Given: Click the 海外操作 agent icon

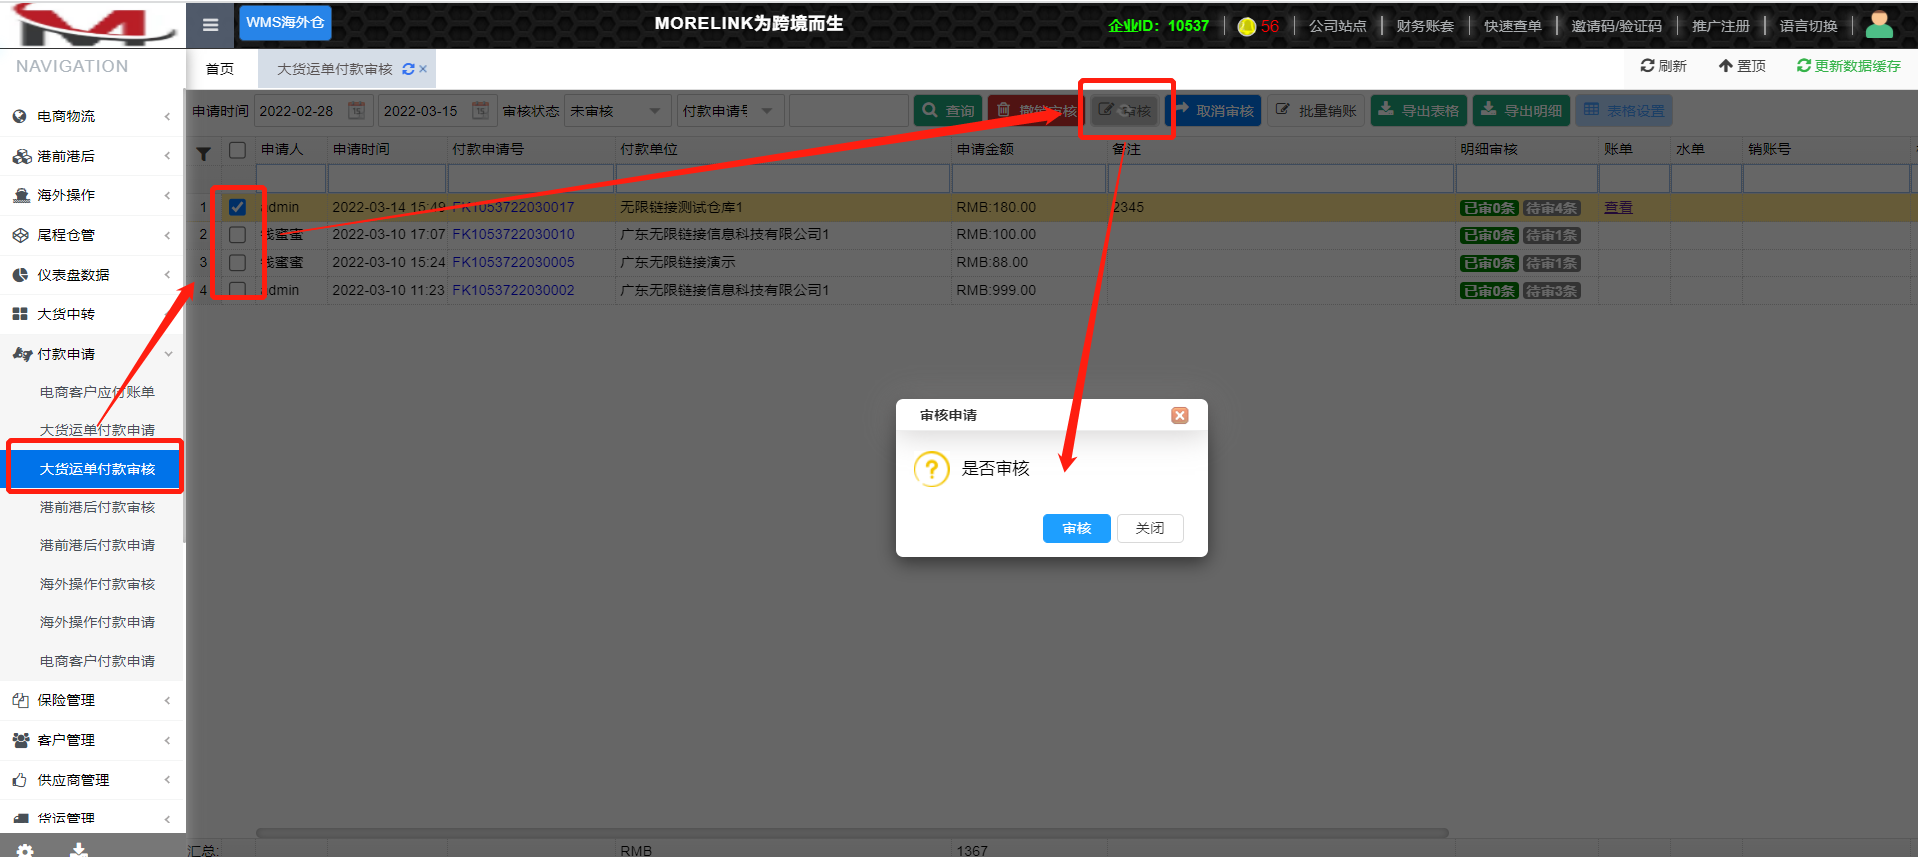Looking at the screenshot, I should click(21, 195).
